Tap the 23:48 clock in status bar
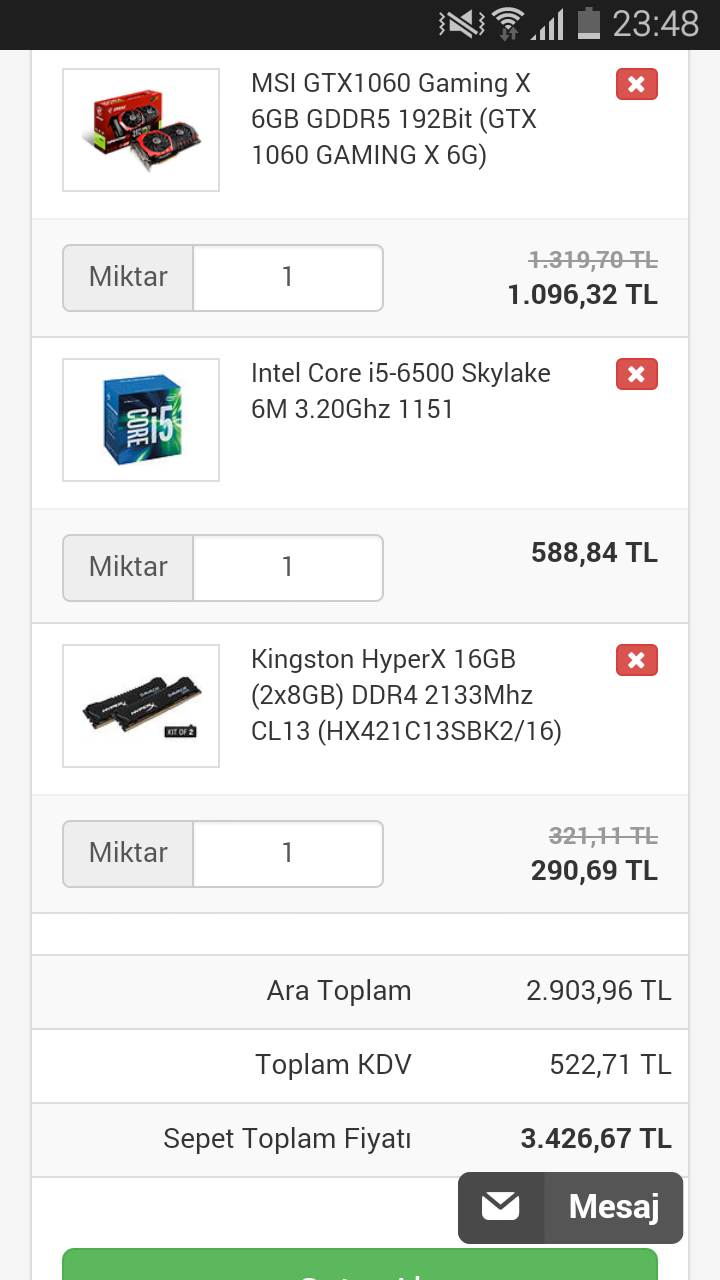The image size is (720, 1280). click(655, 23)
